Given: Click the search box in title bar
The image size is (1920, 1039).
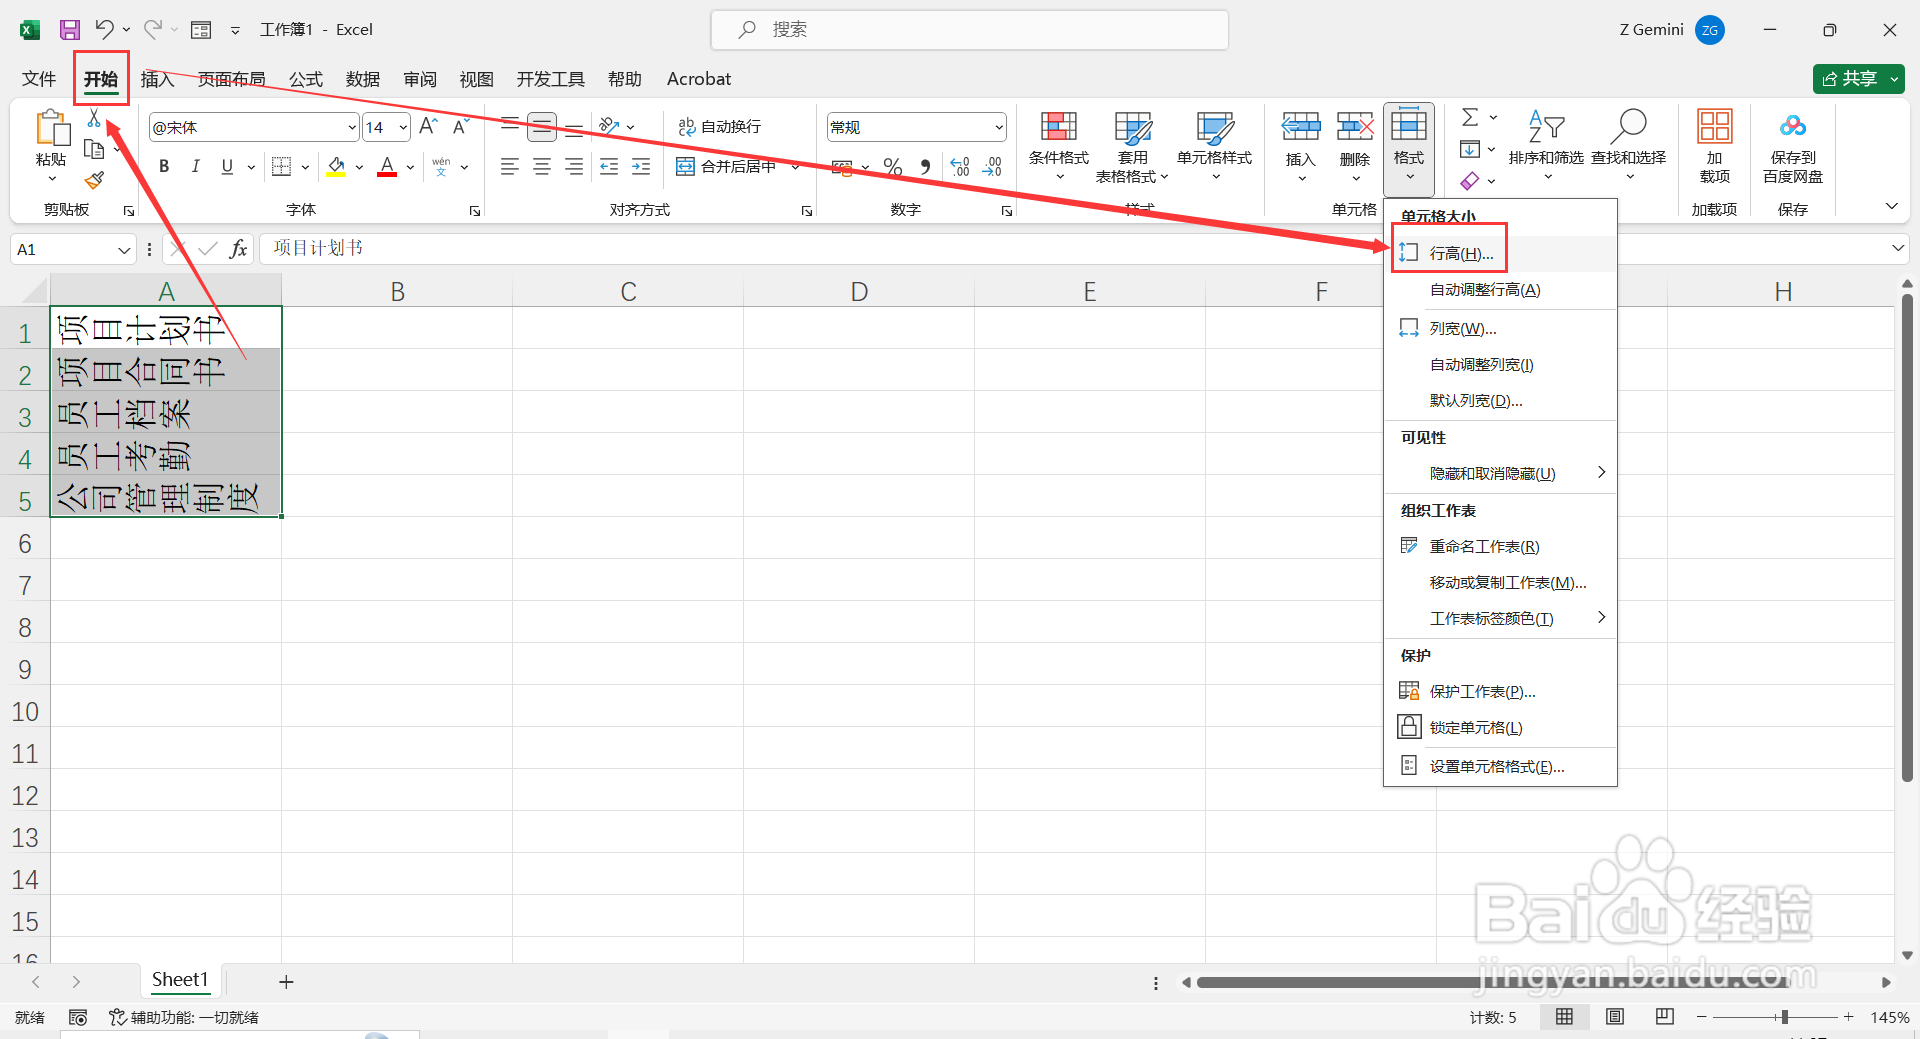Looking at the screenshot, I should pyautogui.click(x=969, y=30).
